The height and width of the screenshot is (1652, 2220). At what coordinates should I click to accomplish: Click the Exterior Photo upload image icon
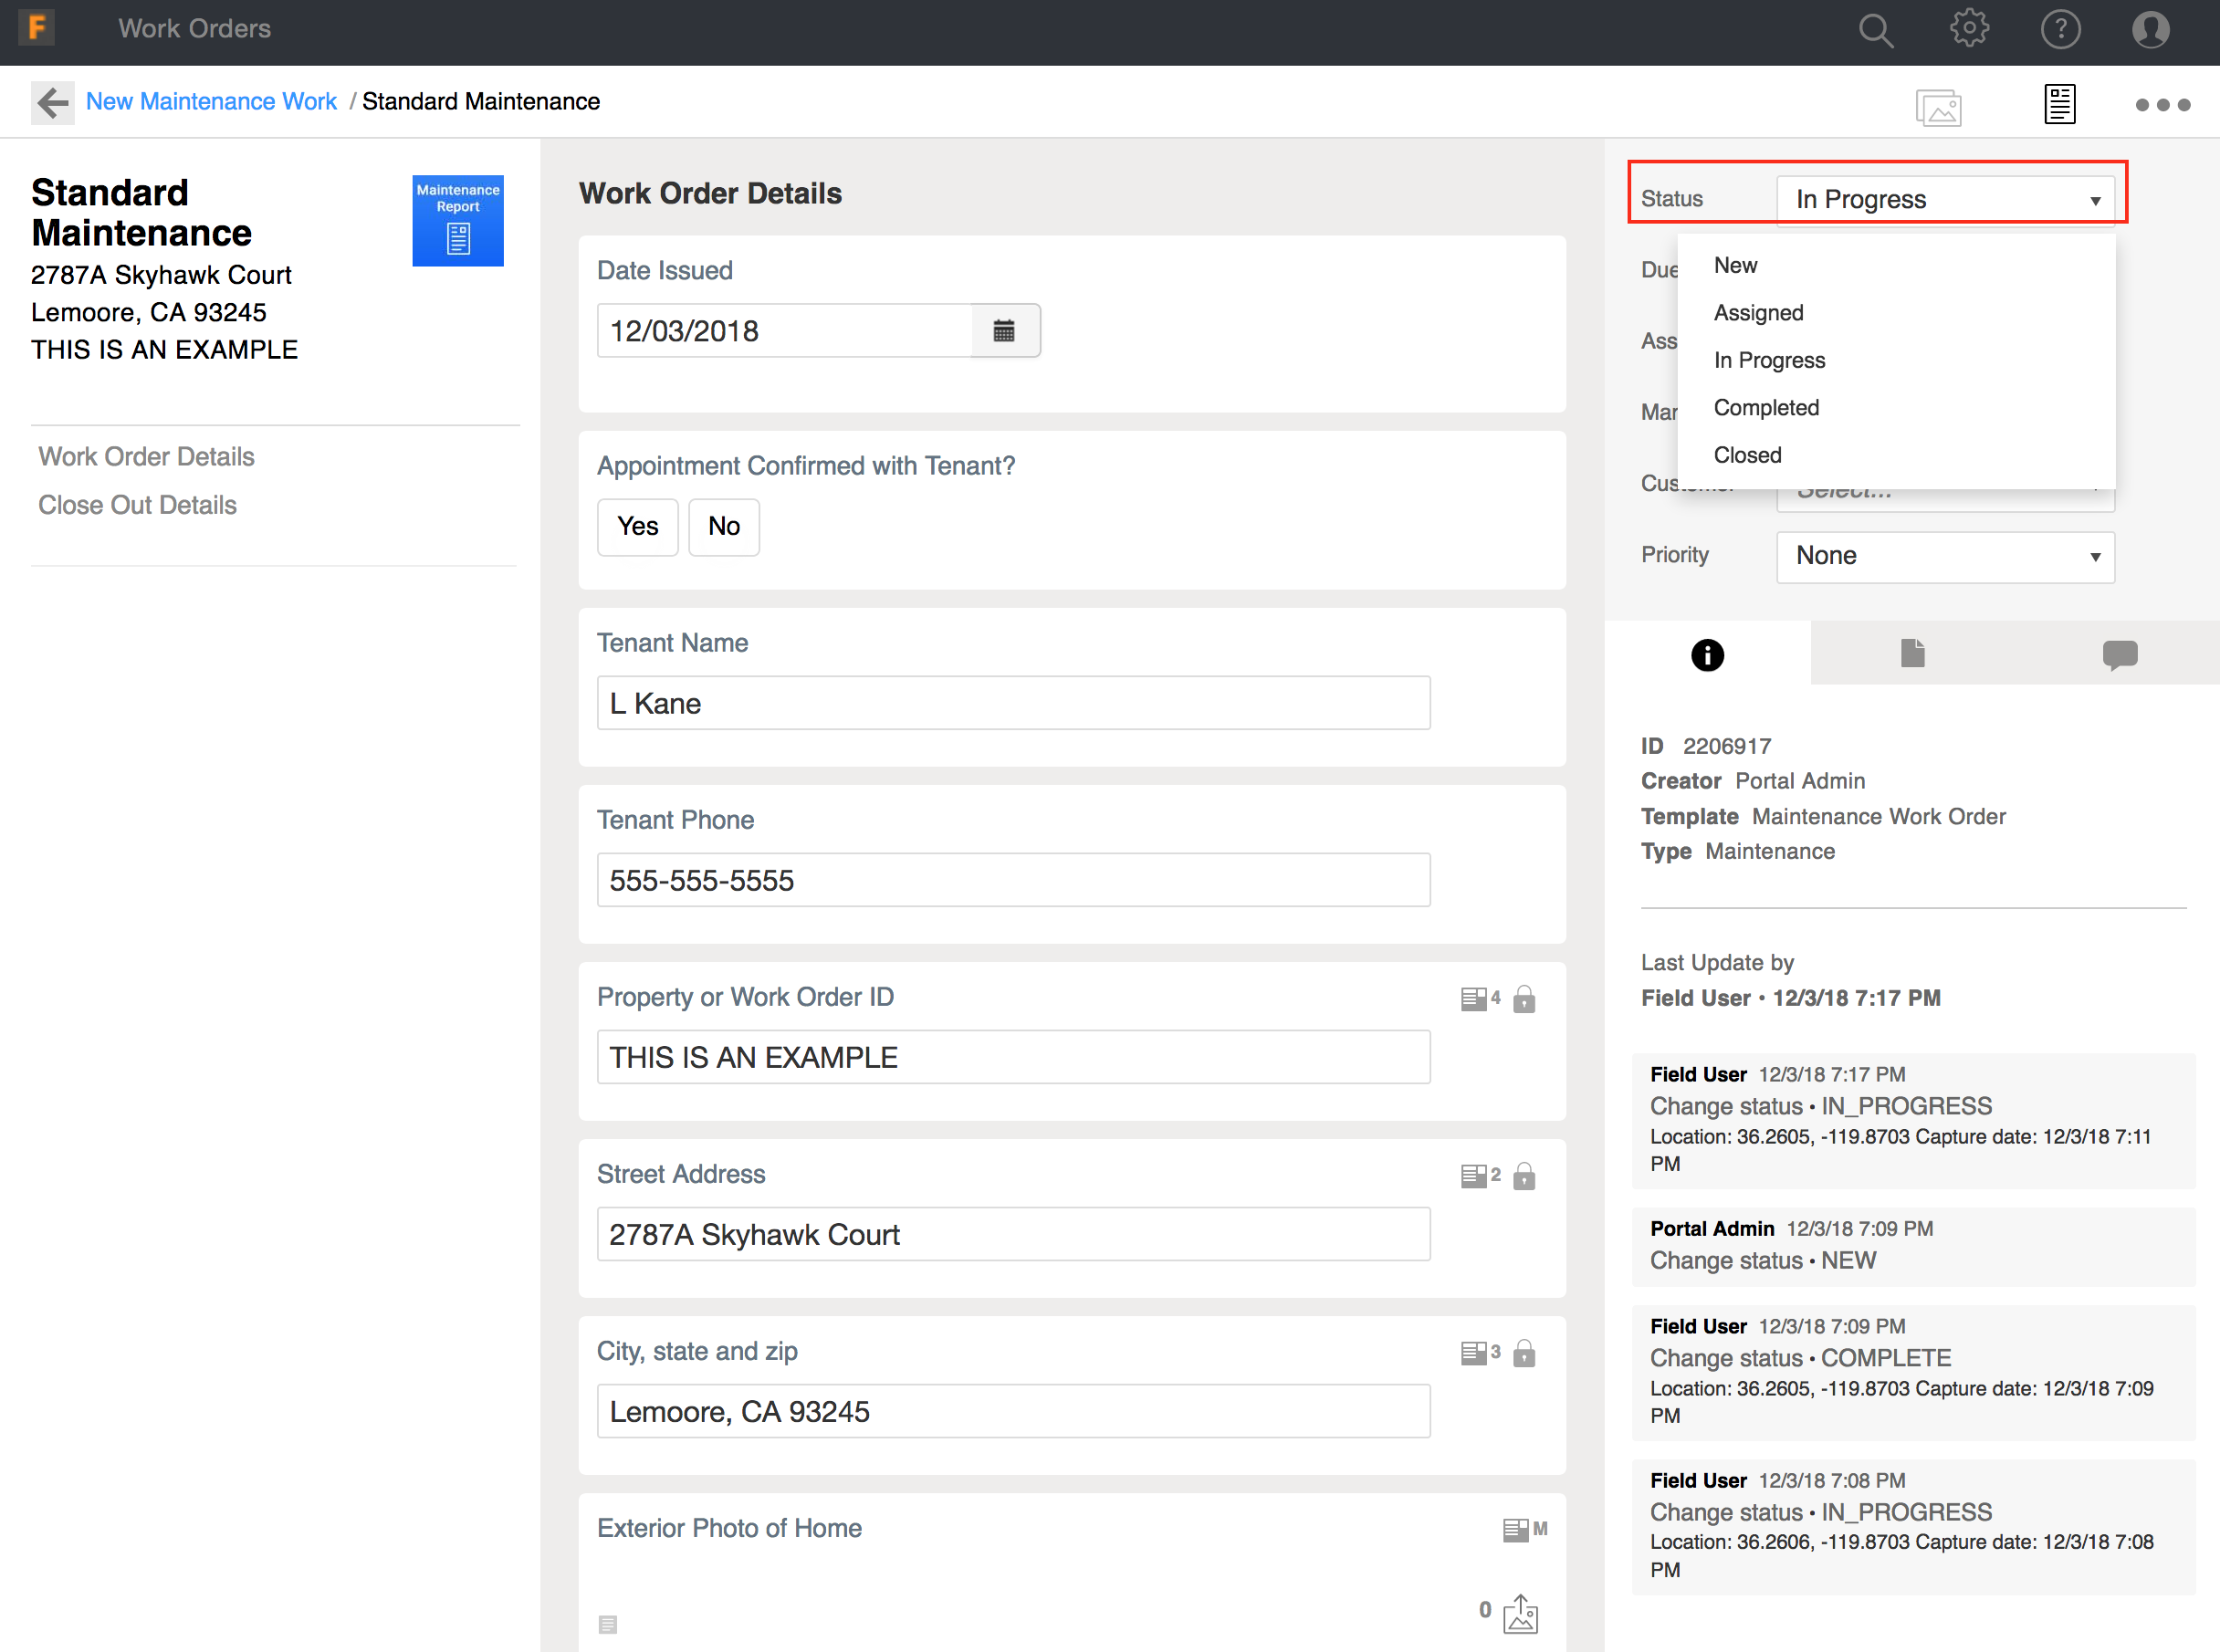click(1520, 1613)
